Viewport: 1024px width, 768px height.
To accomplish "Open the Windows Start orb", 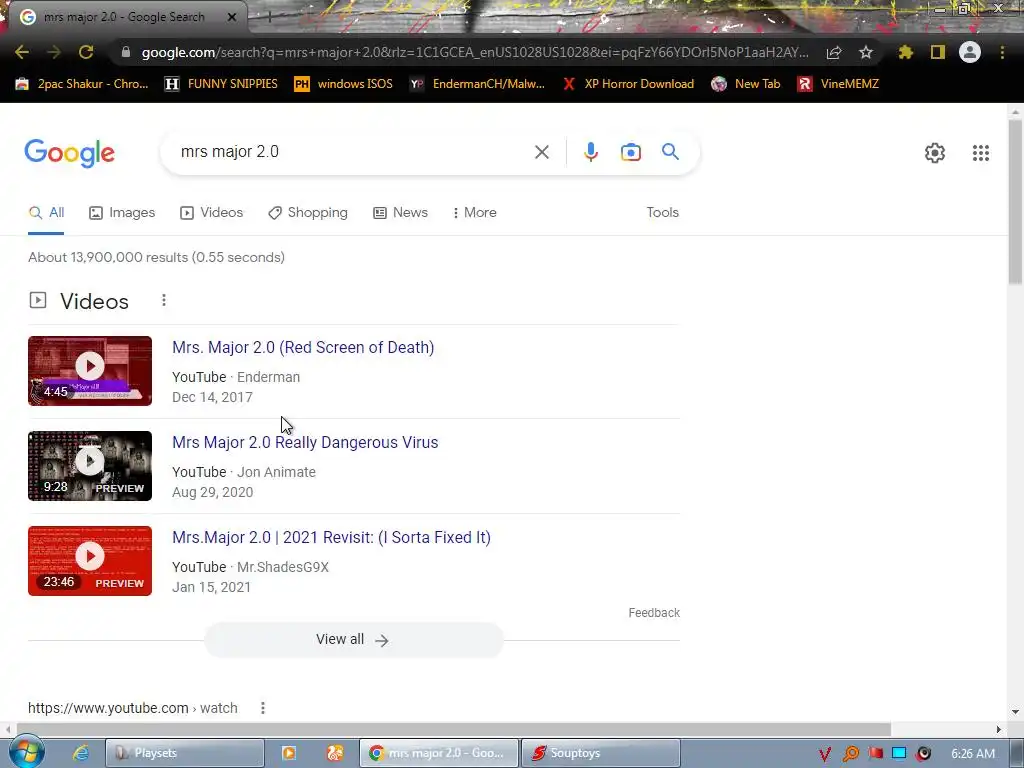I will 26,752.
